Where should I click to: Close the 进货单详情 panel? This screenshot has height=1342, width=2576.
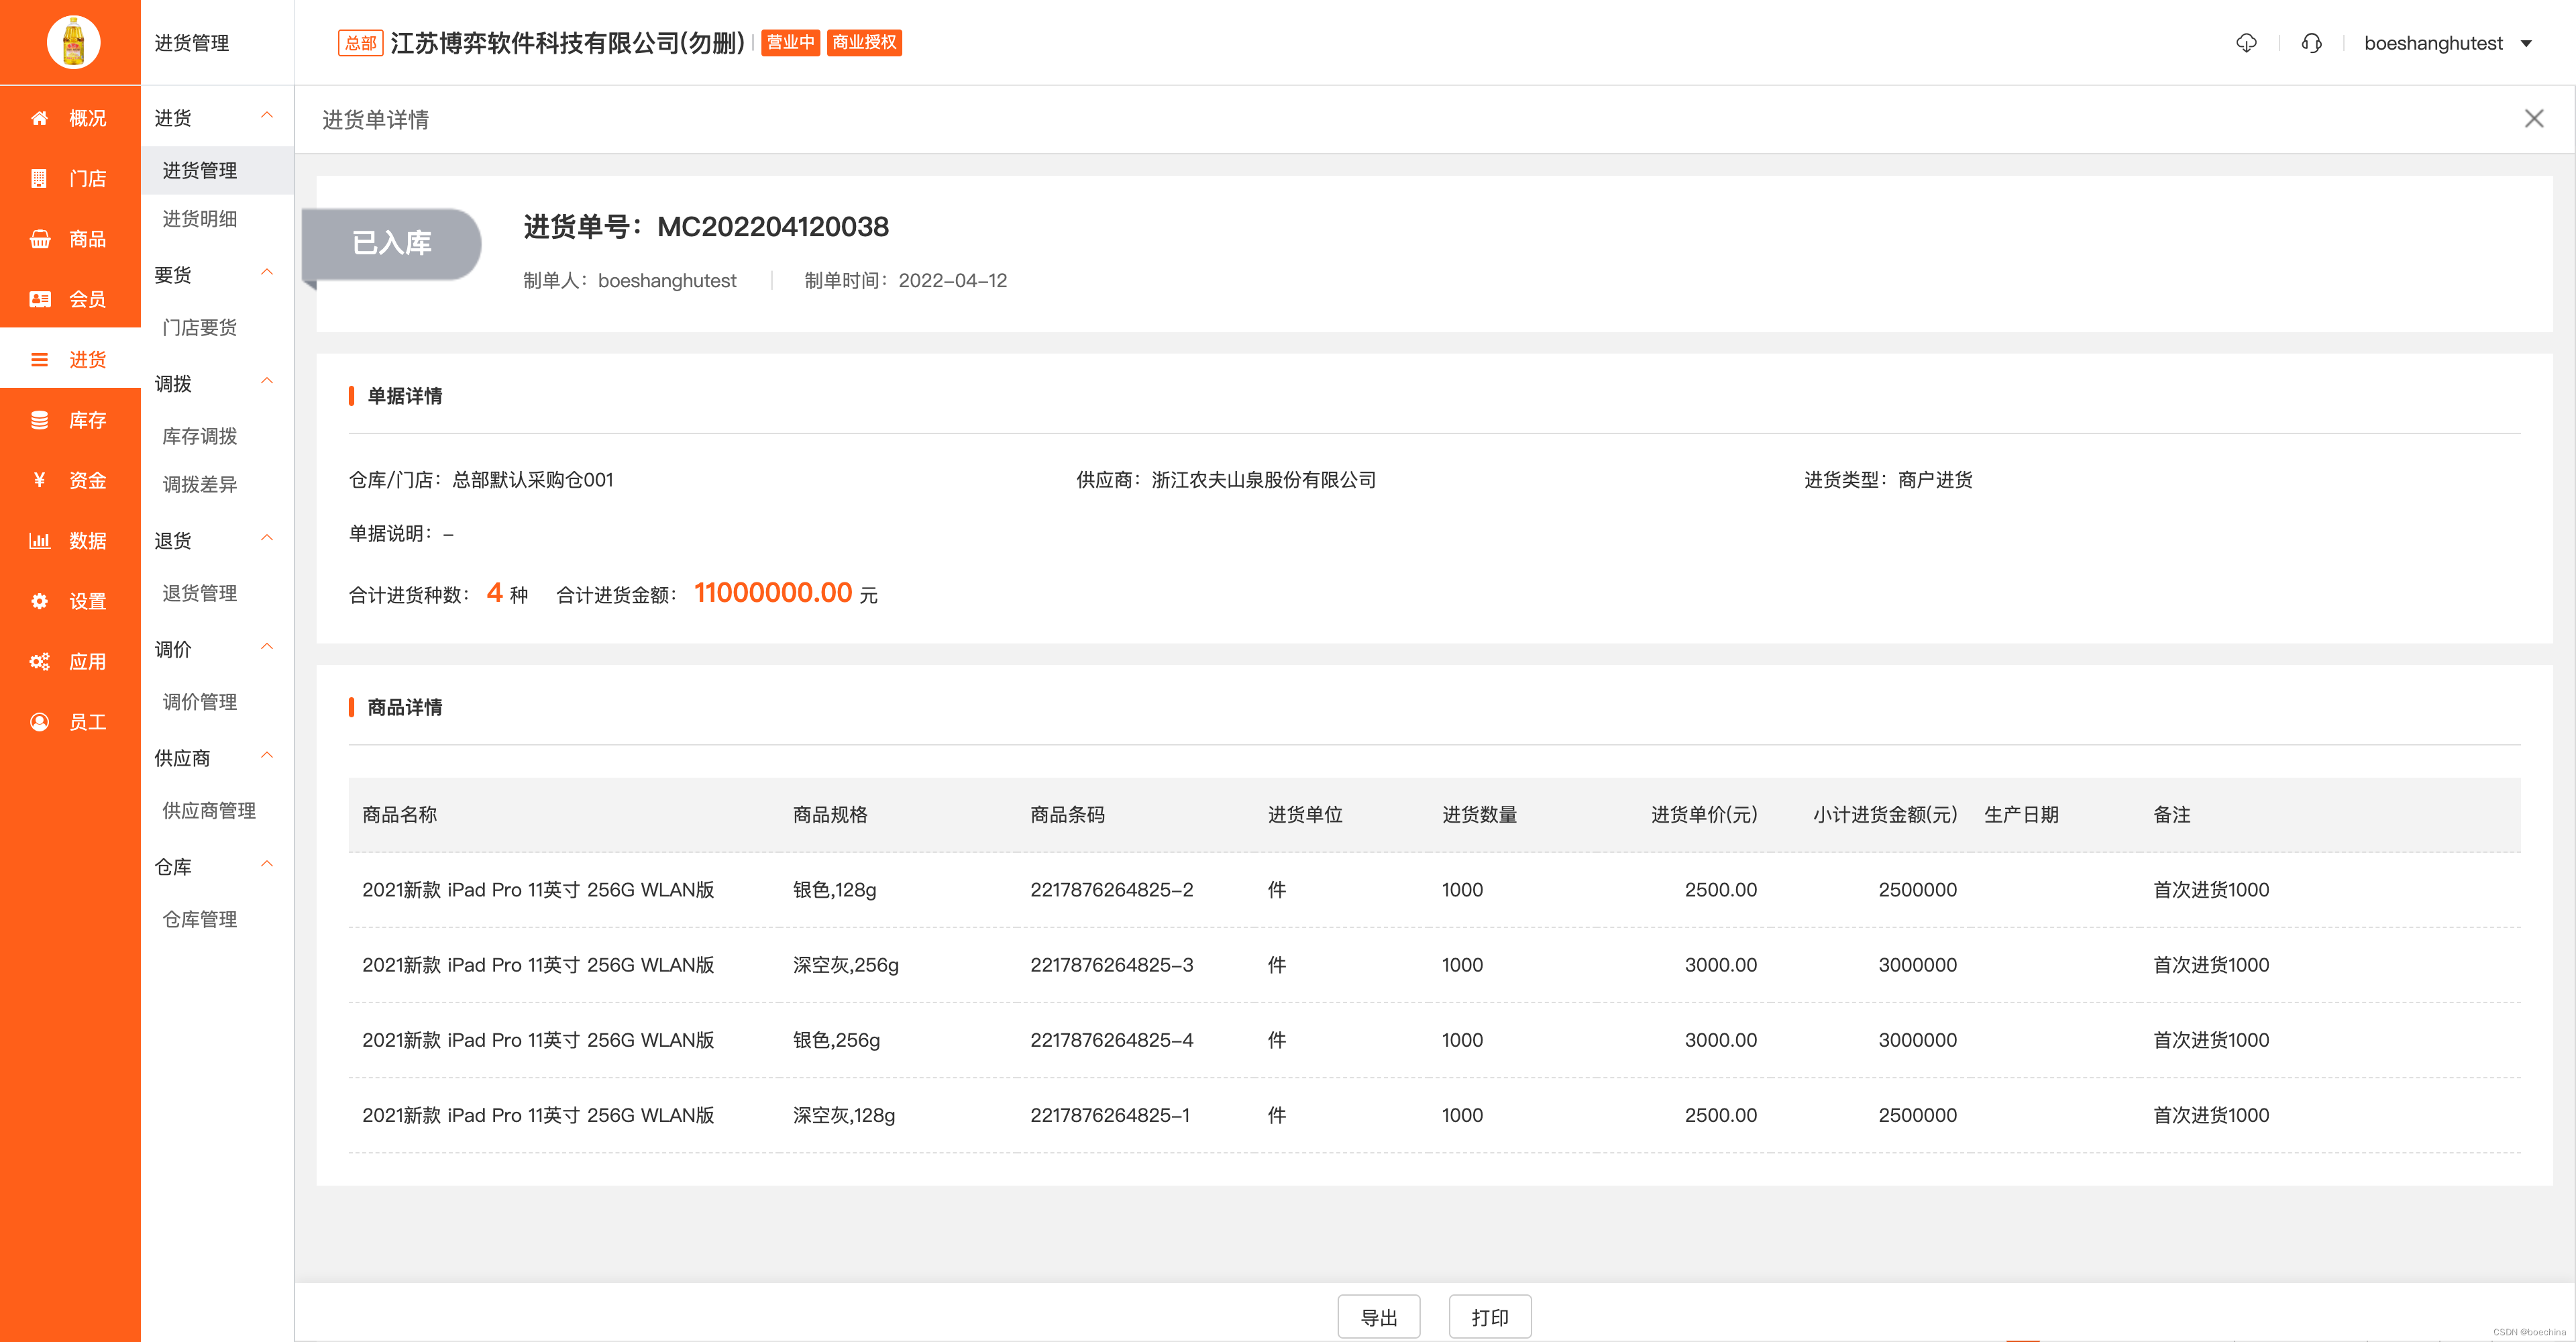[2533, 119]
